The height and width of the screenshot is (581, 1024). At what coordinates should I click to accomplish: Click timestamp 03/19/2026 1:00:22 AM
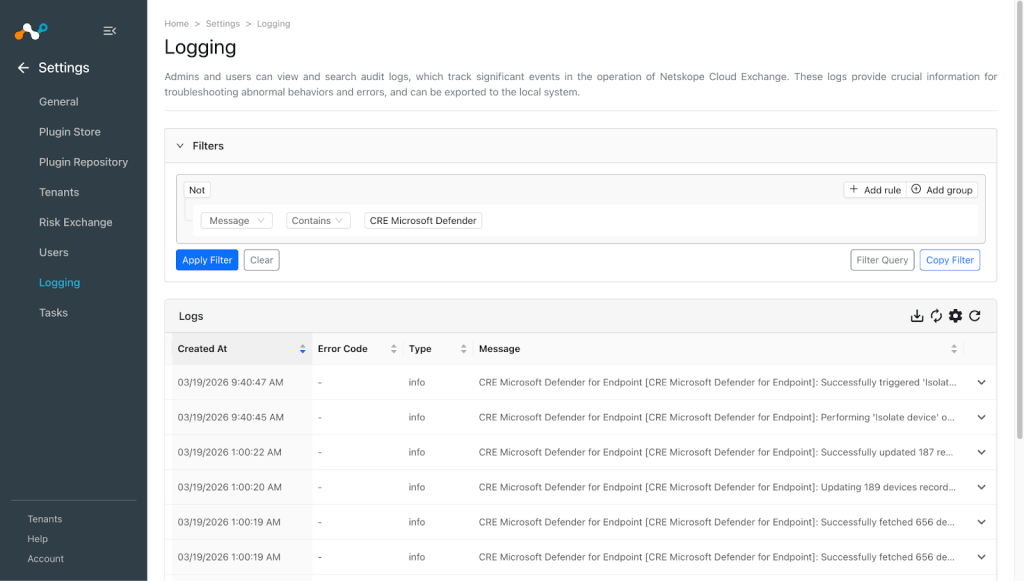point(230,452)
